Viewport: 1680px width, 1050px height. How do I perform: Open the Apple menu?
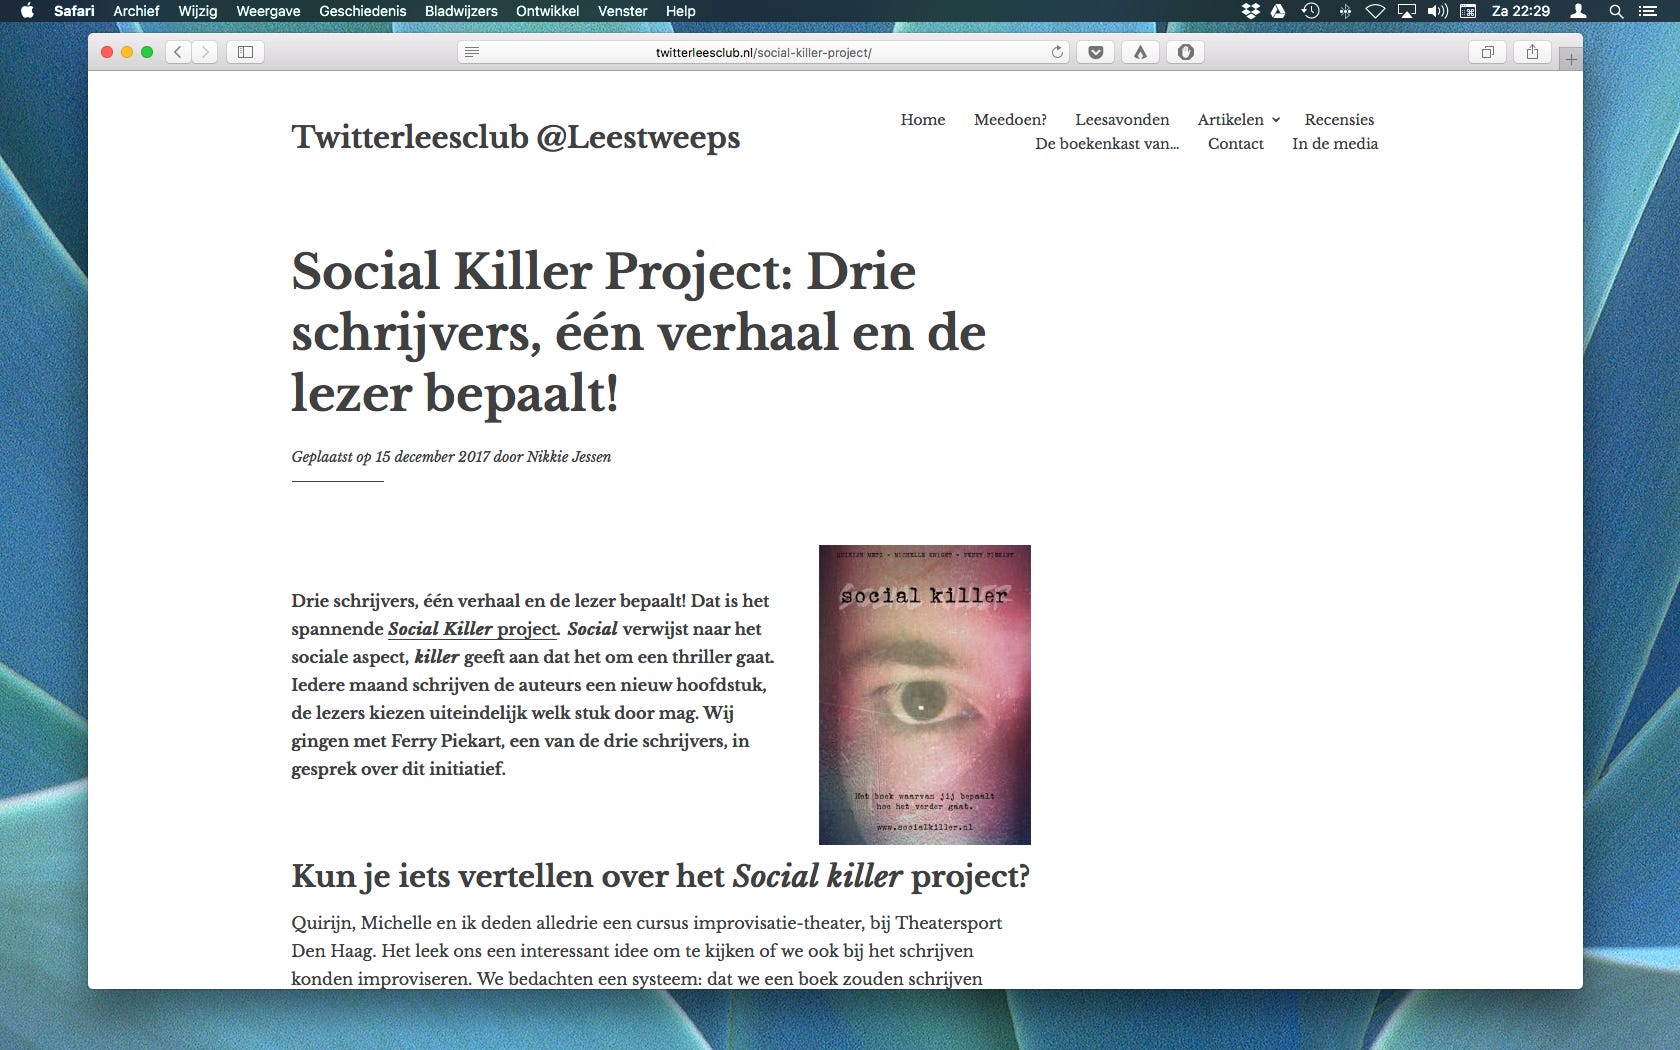(x=27, y=11)
